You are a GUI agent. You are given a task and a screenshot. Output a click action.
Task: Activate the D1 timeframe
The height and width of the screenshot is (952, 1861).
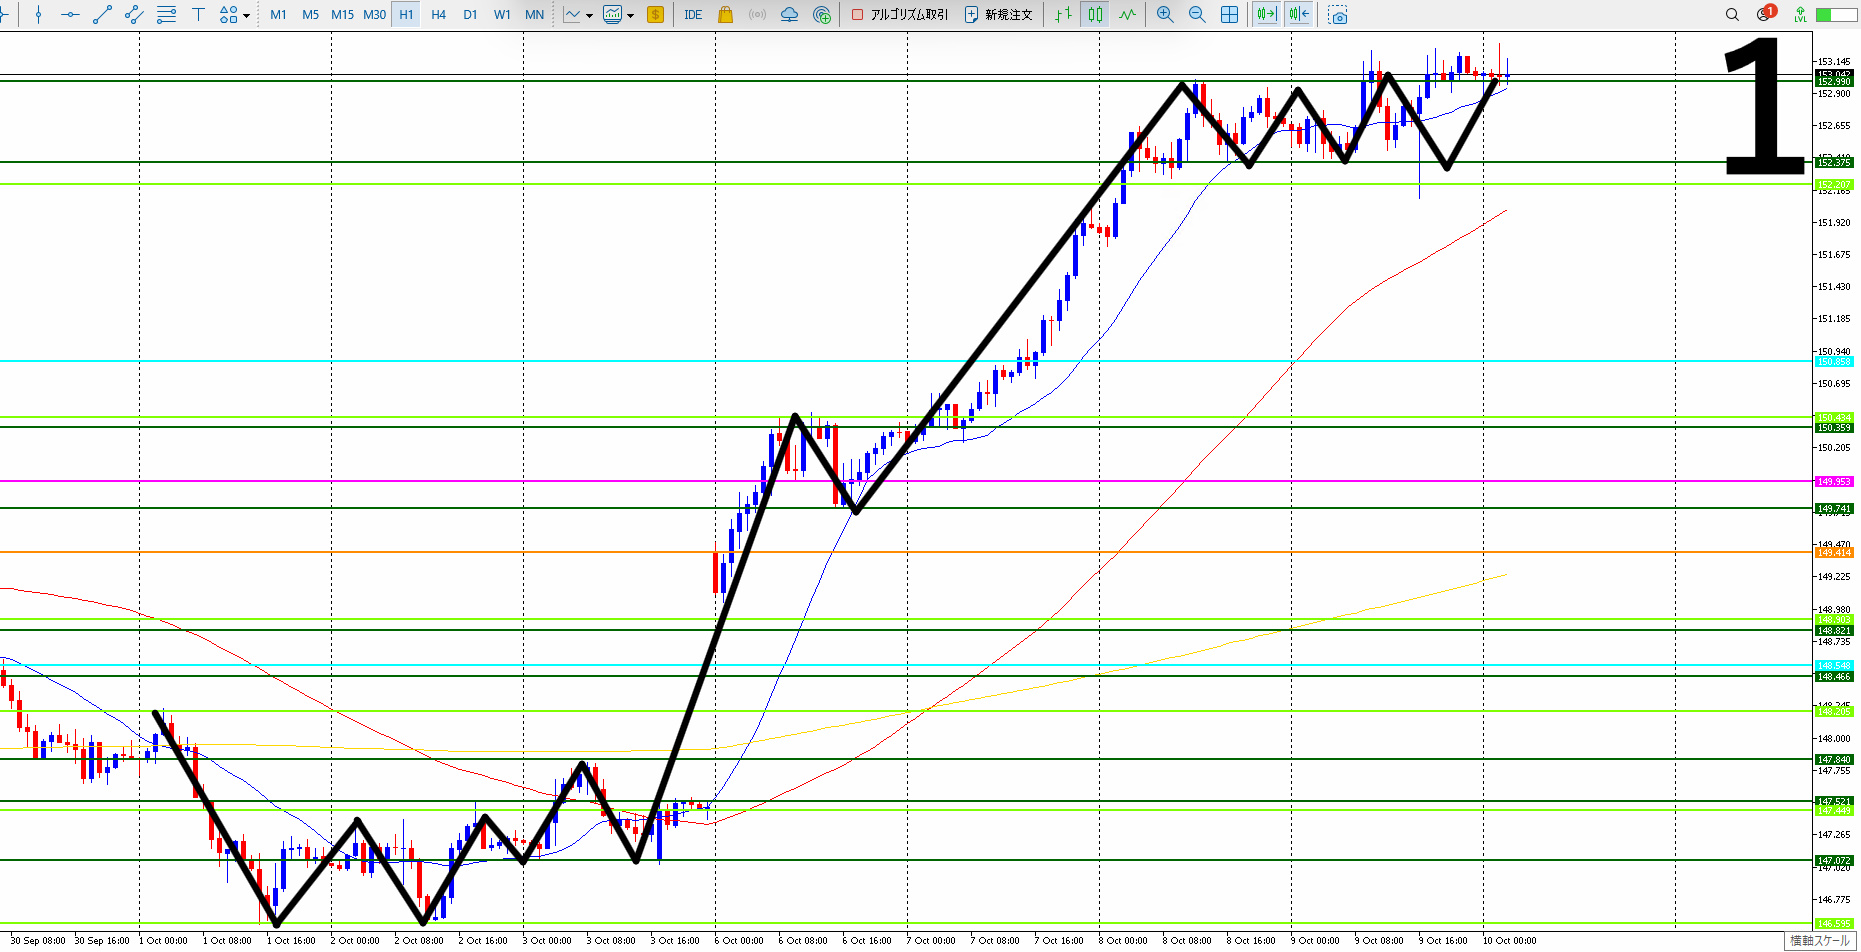[x=470, y=15]
